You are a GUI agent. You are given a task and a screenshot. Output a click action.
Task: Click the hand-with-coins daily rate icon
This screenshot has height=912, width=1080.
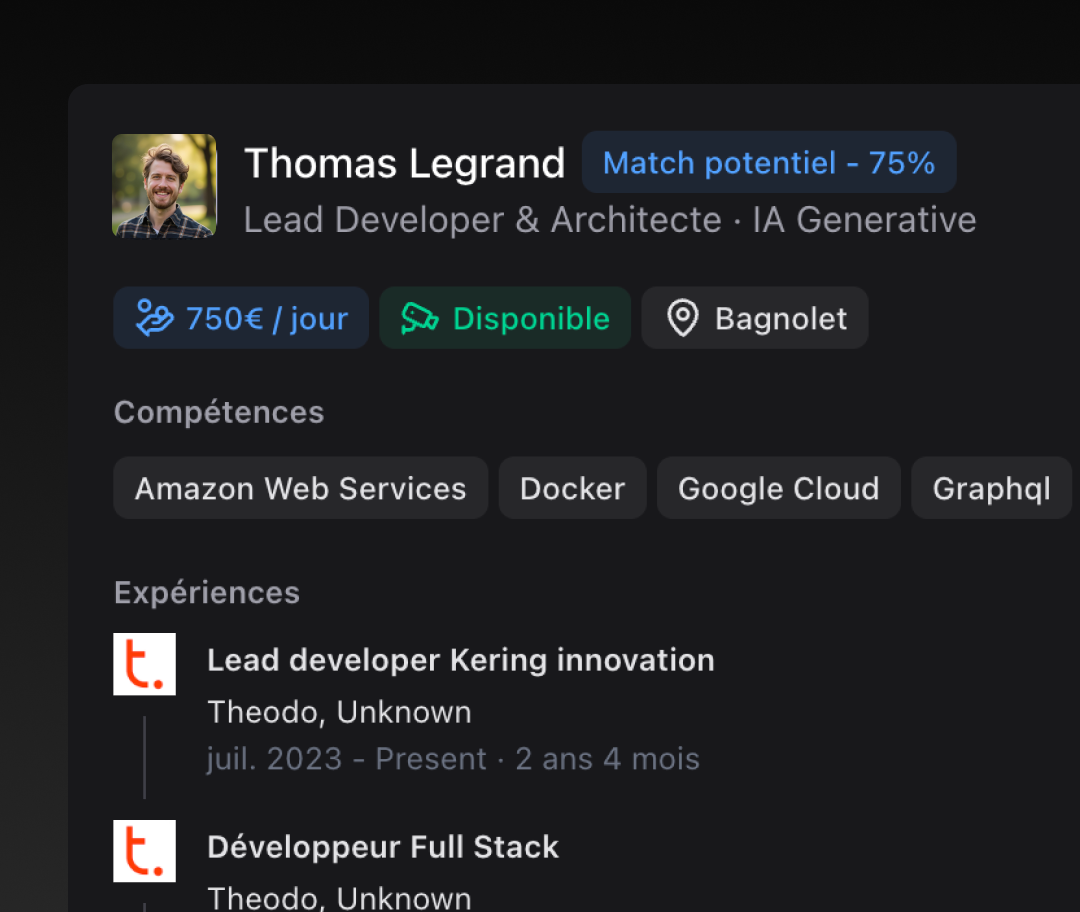(156, 318)
